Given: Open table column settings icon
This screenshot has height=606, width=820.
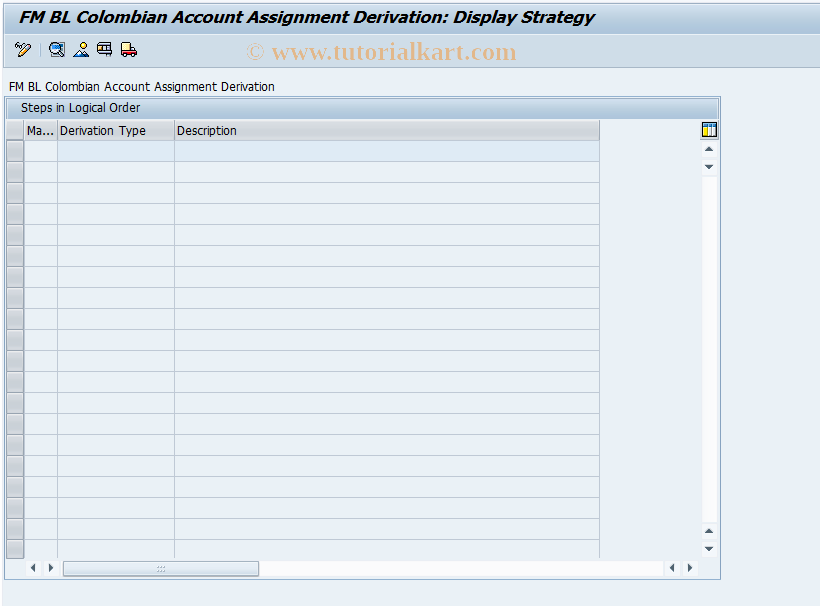Looking at the screenshot, I should (x=709, y=130).
